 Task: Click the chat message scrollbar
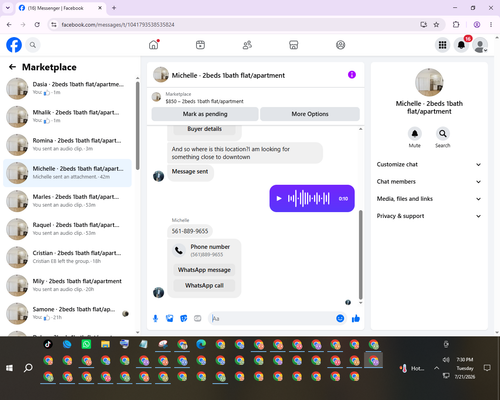(360, 255)
